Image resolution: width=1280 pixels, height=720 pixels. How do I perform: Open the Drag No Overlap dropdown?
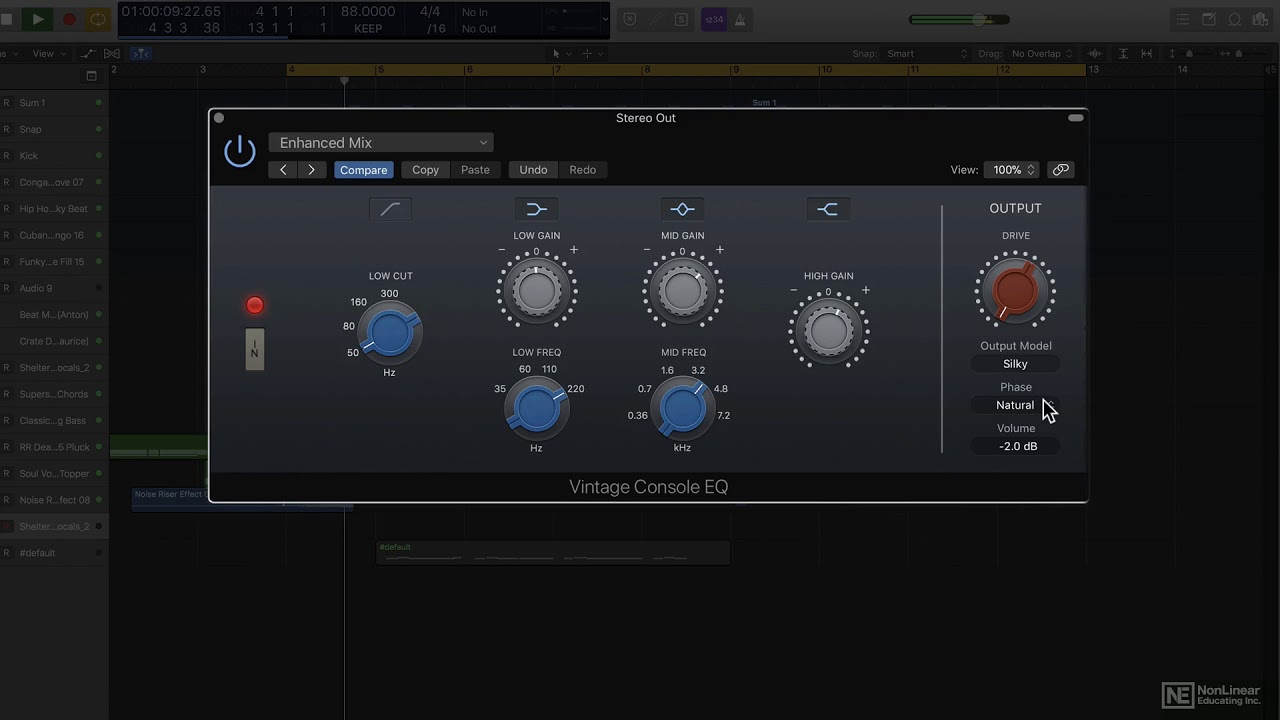(1042, 53)
